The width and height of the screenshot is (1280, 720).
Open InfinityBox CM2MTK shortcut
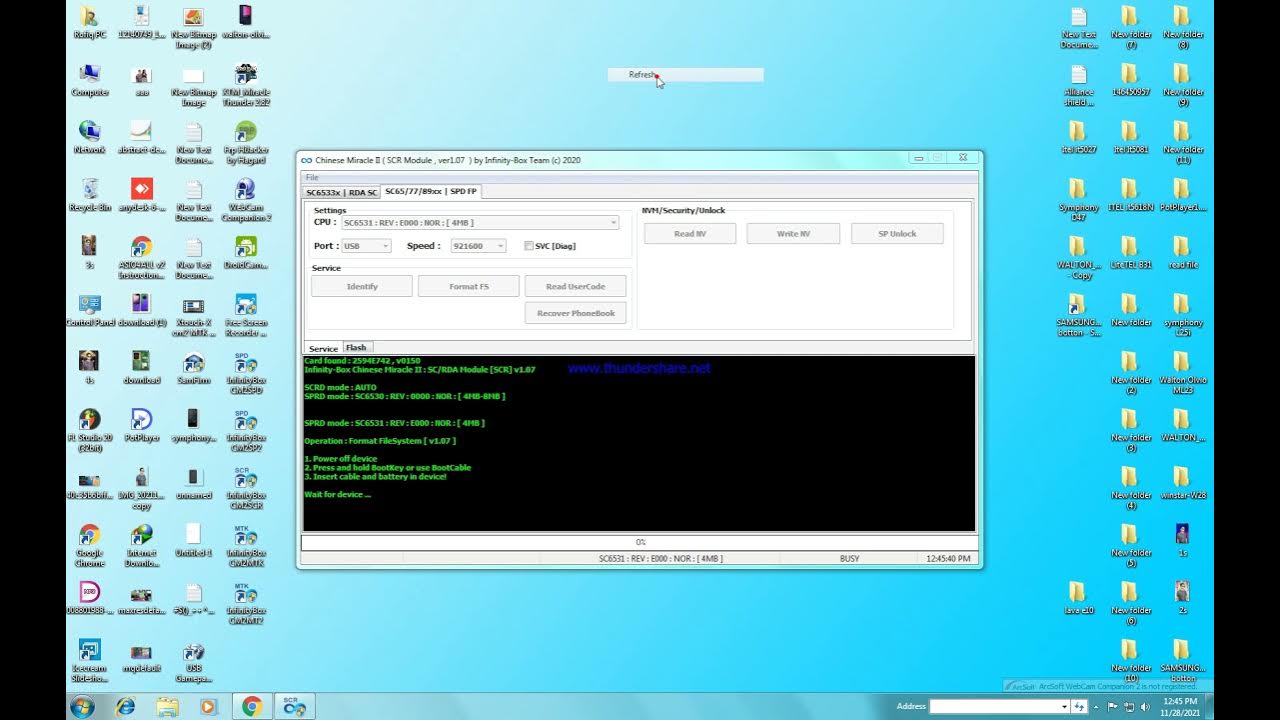[x=246, y=544]
